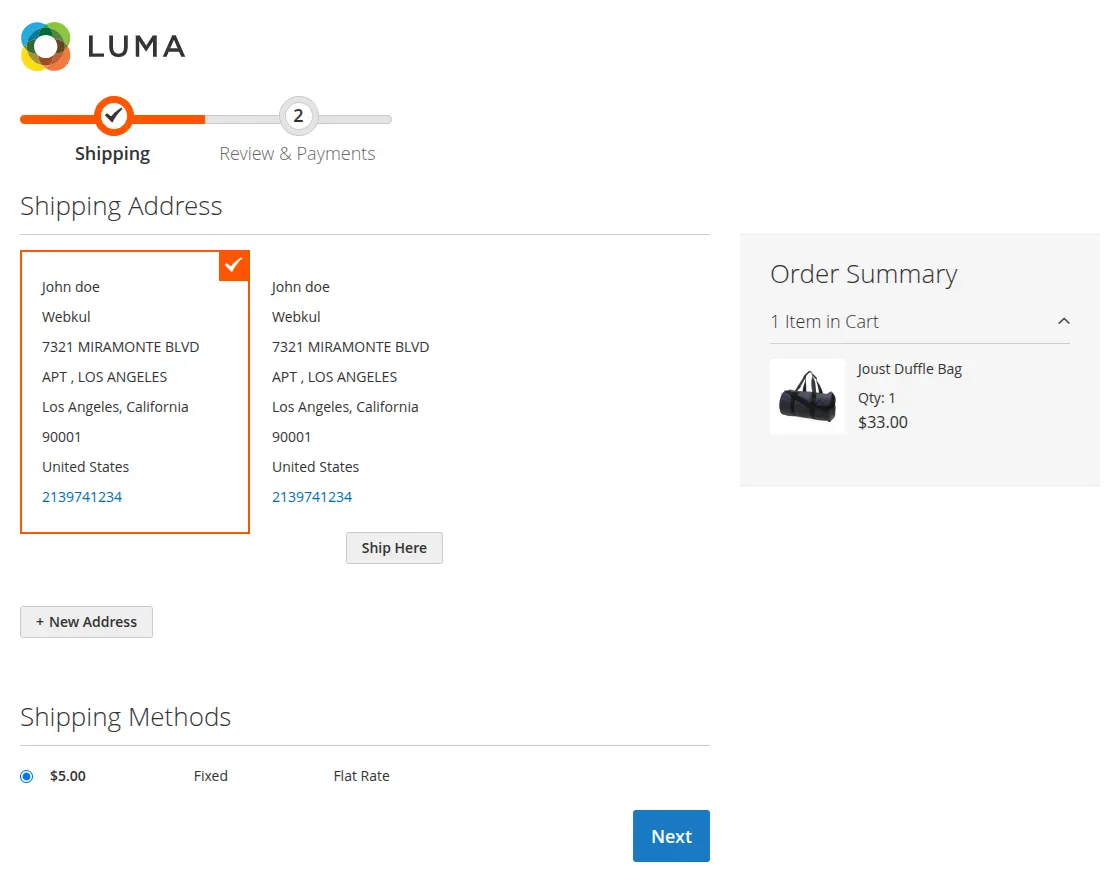Click phone number above Ship Here button

tap(312, 497)
